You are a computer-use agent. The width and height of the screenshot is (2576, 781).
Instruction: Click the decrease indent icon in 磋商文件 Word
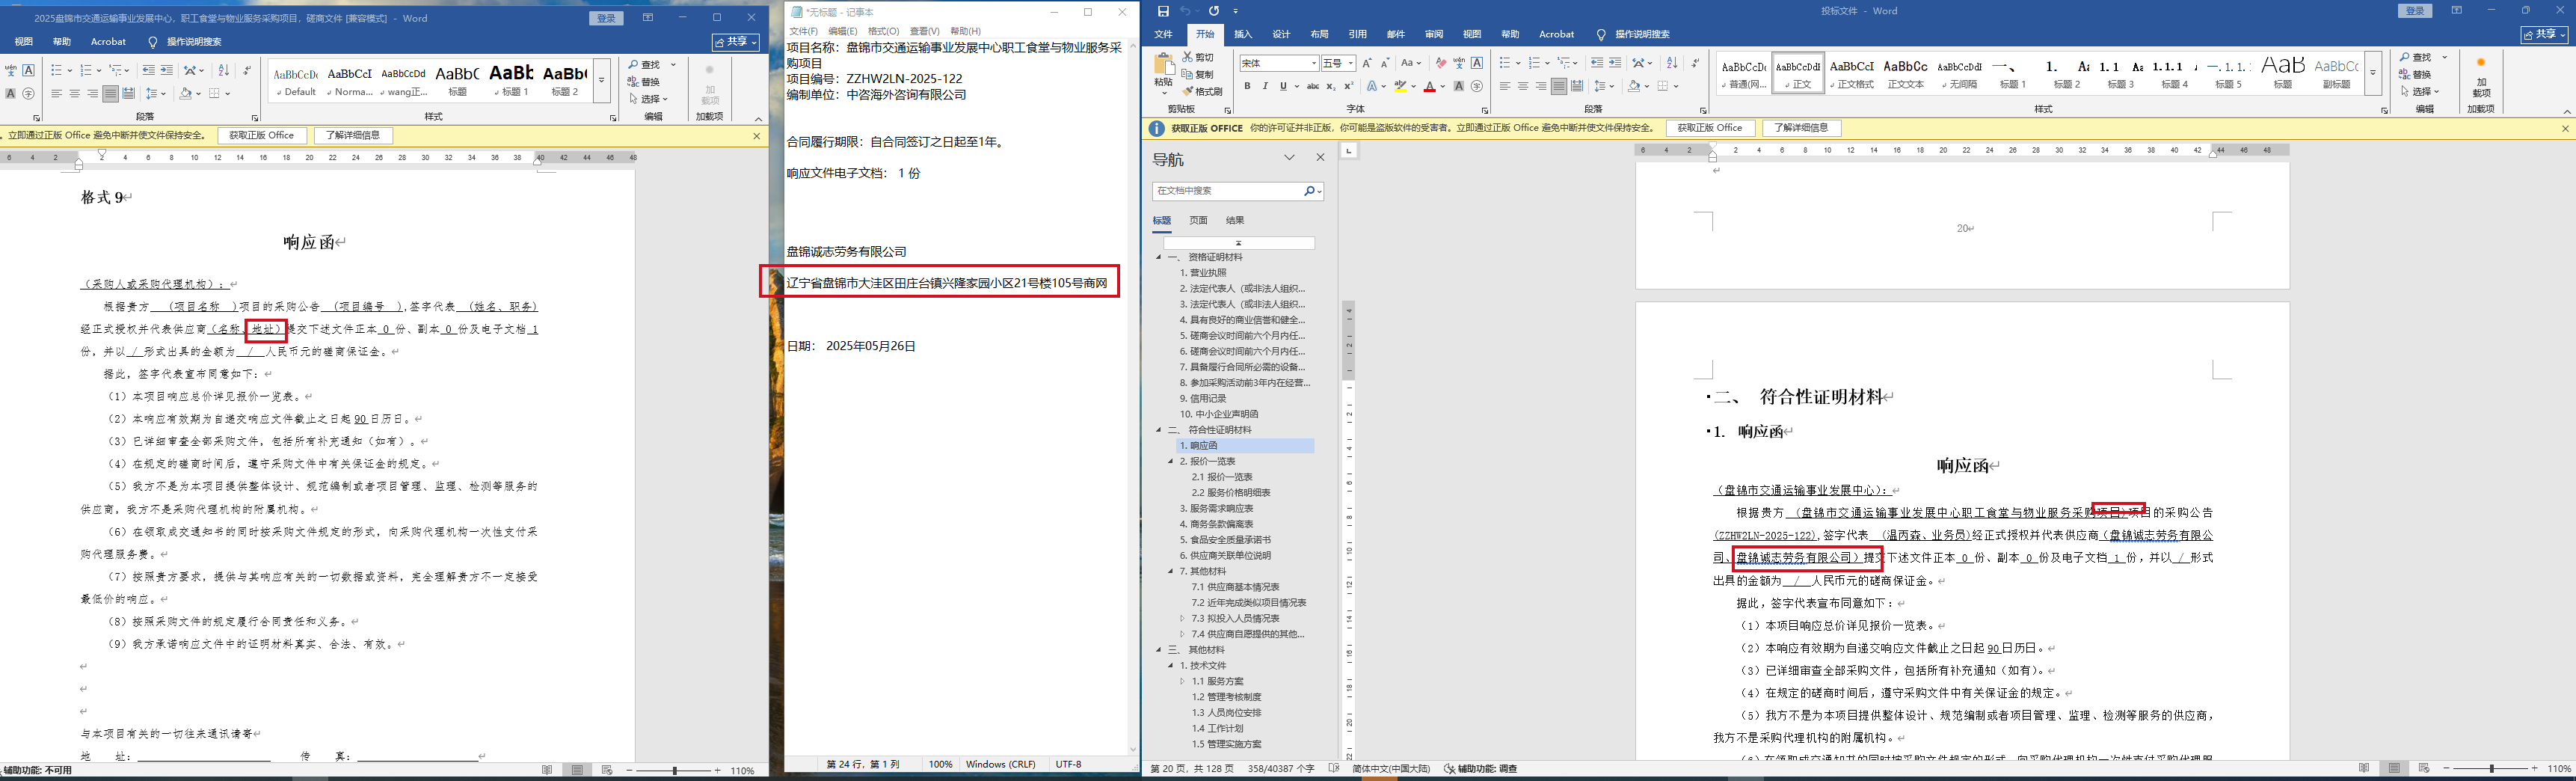pos(148,70)
